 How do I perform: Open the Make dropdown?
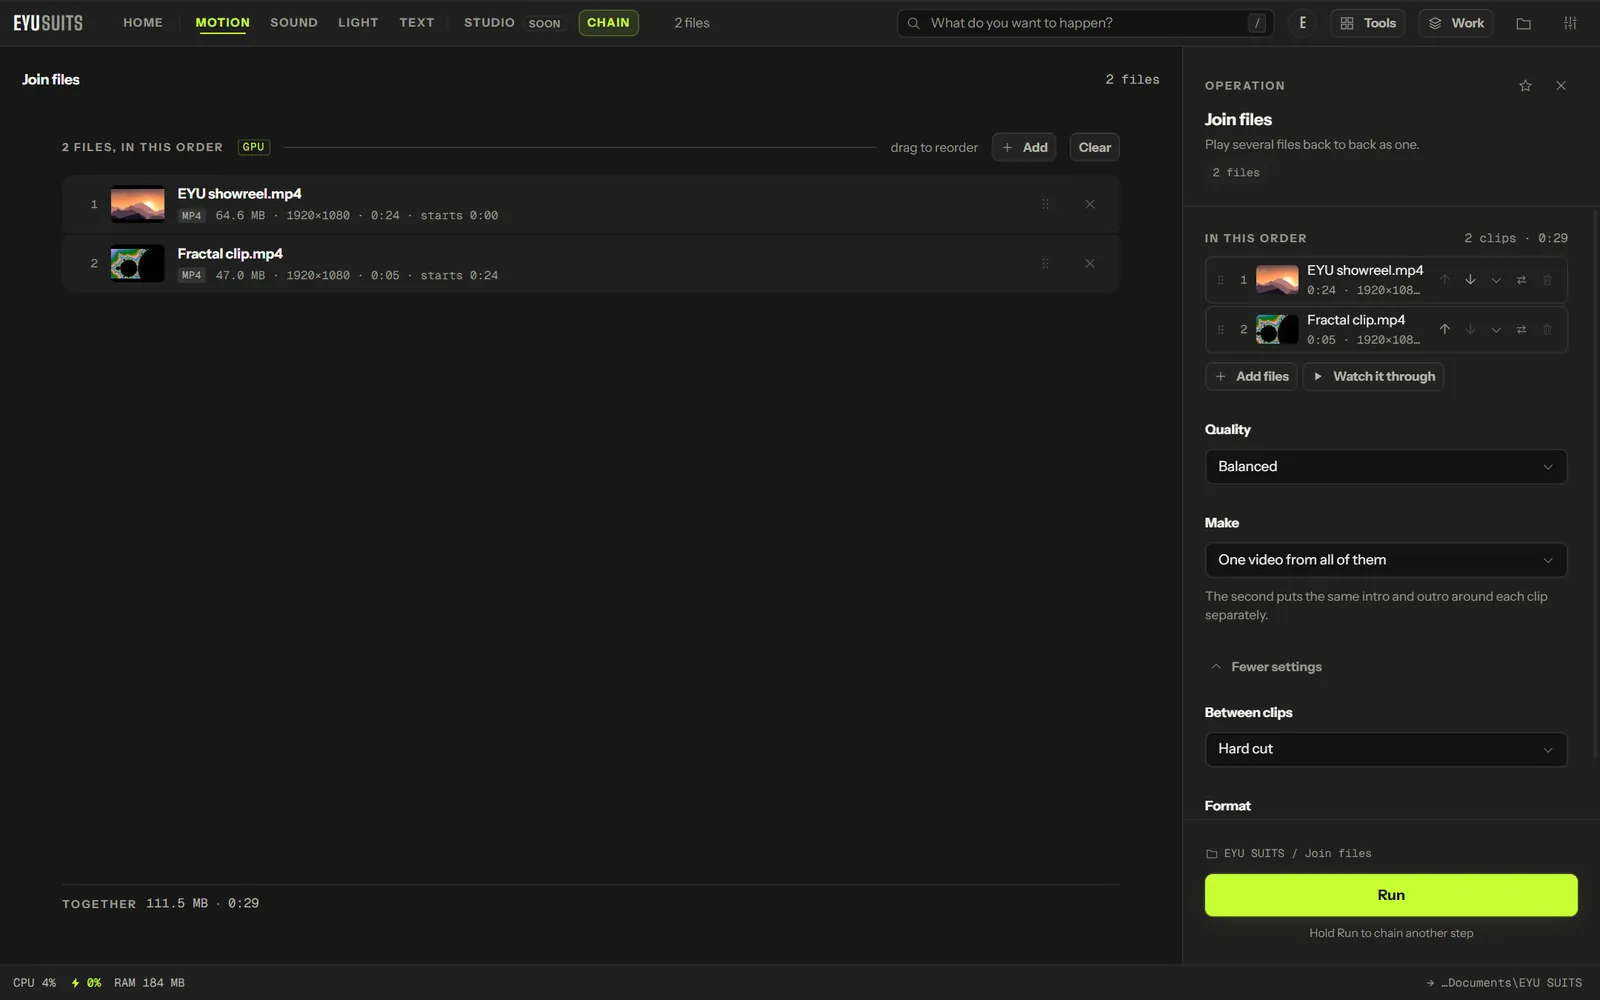click(1385, 560)
